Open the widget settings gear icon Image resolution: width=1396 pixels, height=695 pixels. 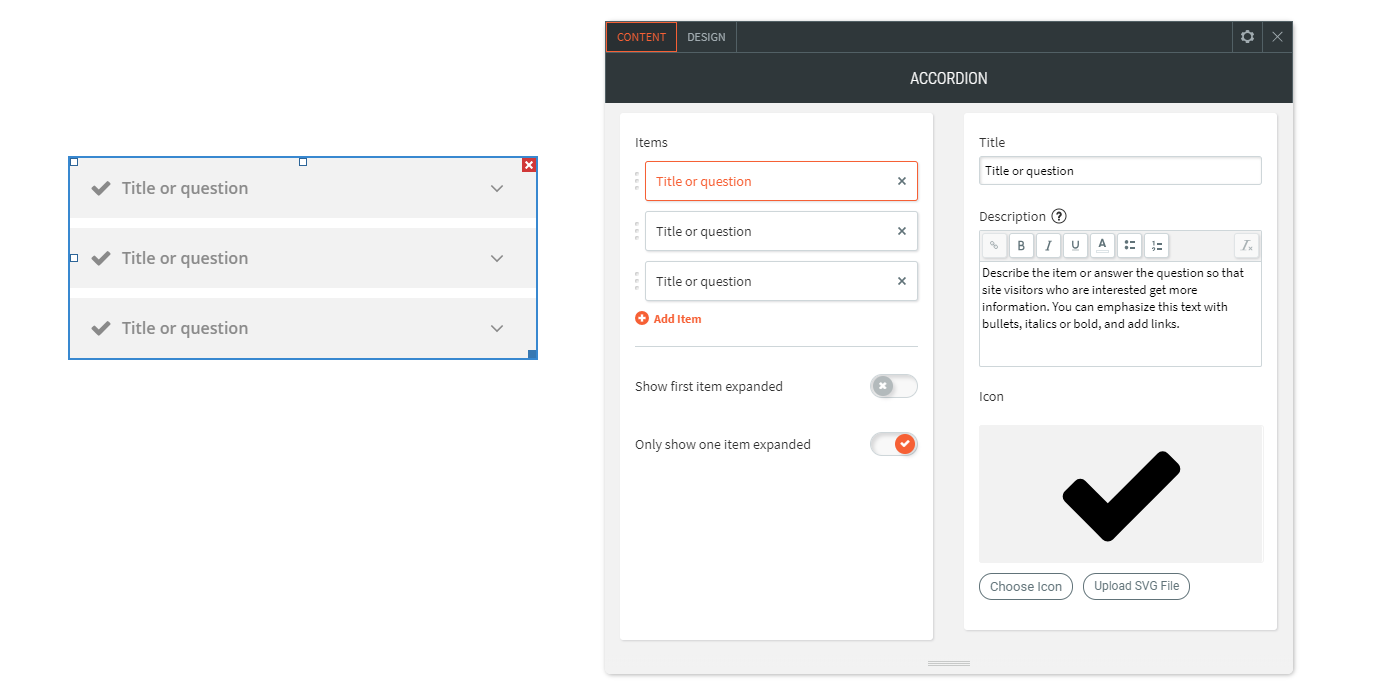(1247, 36)
